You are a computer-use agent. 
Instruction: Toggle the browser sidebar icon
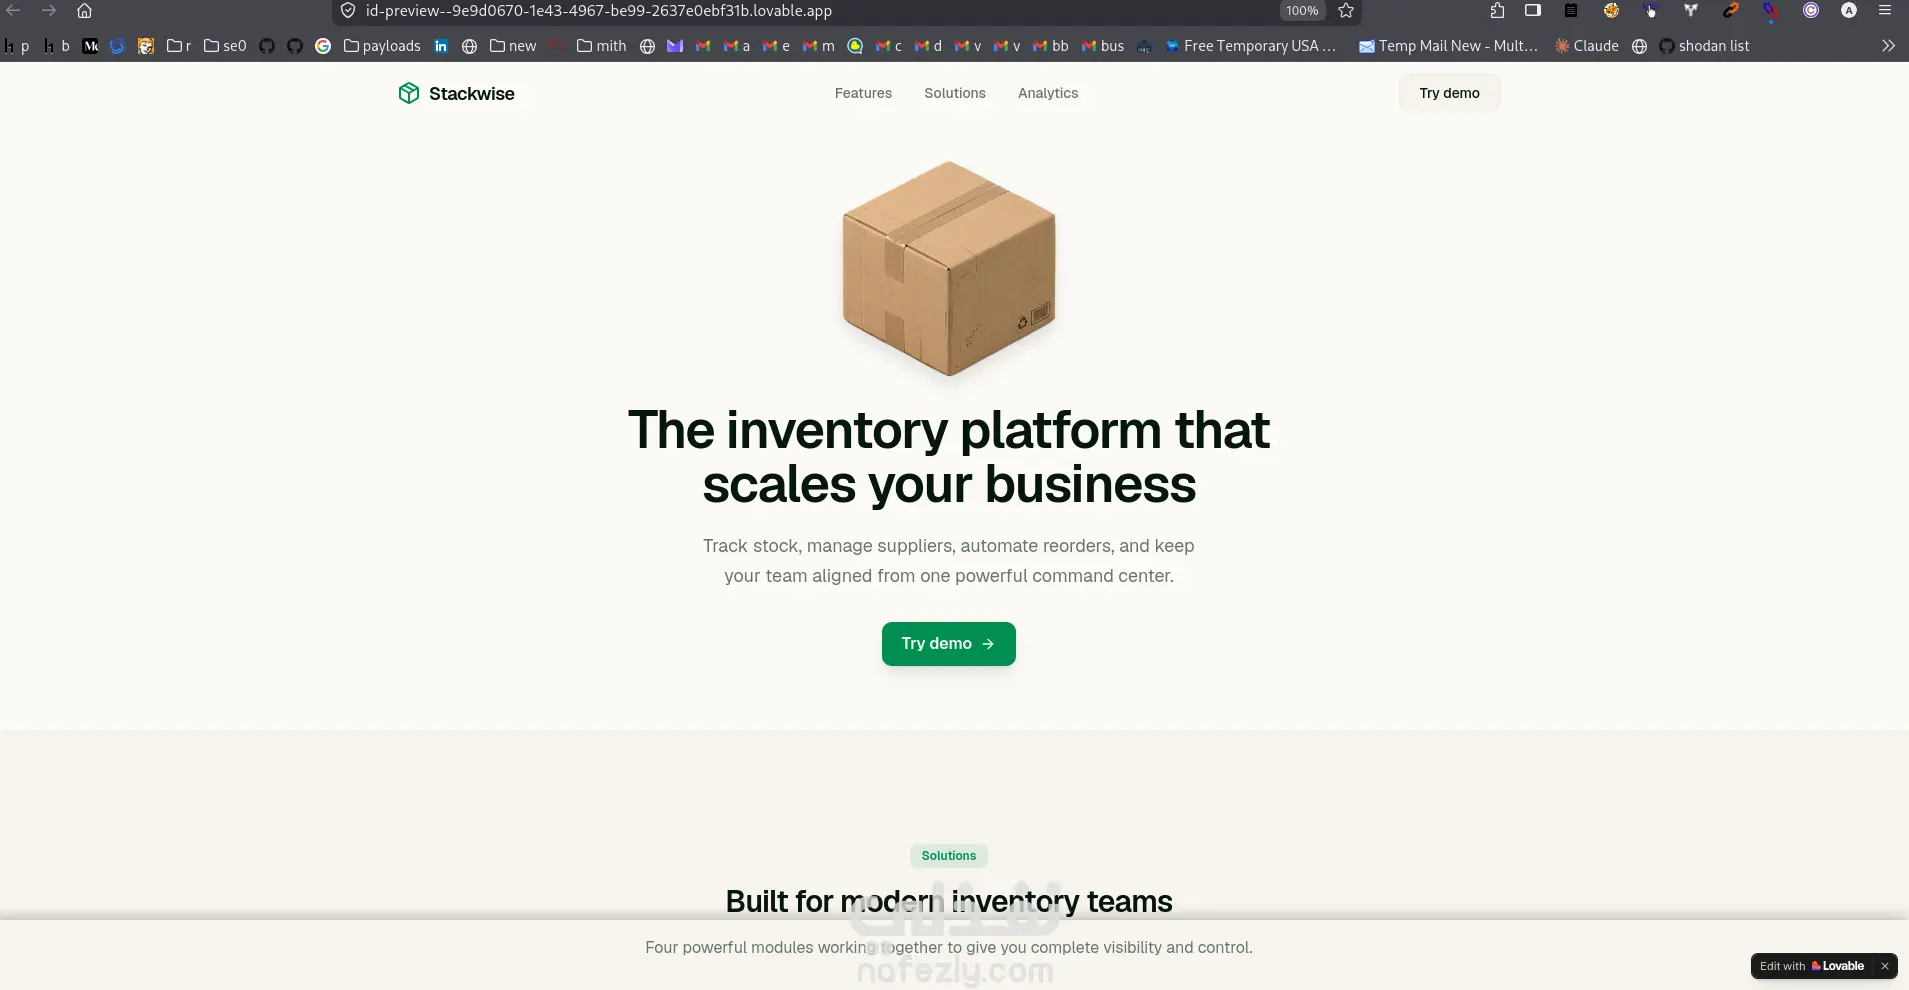tap(1533, 11)
